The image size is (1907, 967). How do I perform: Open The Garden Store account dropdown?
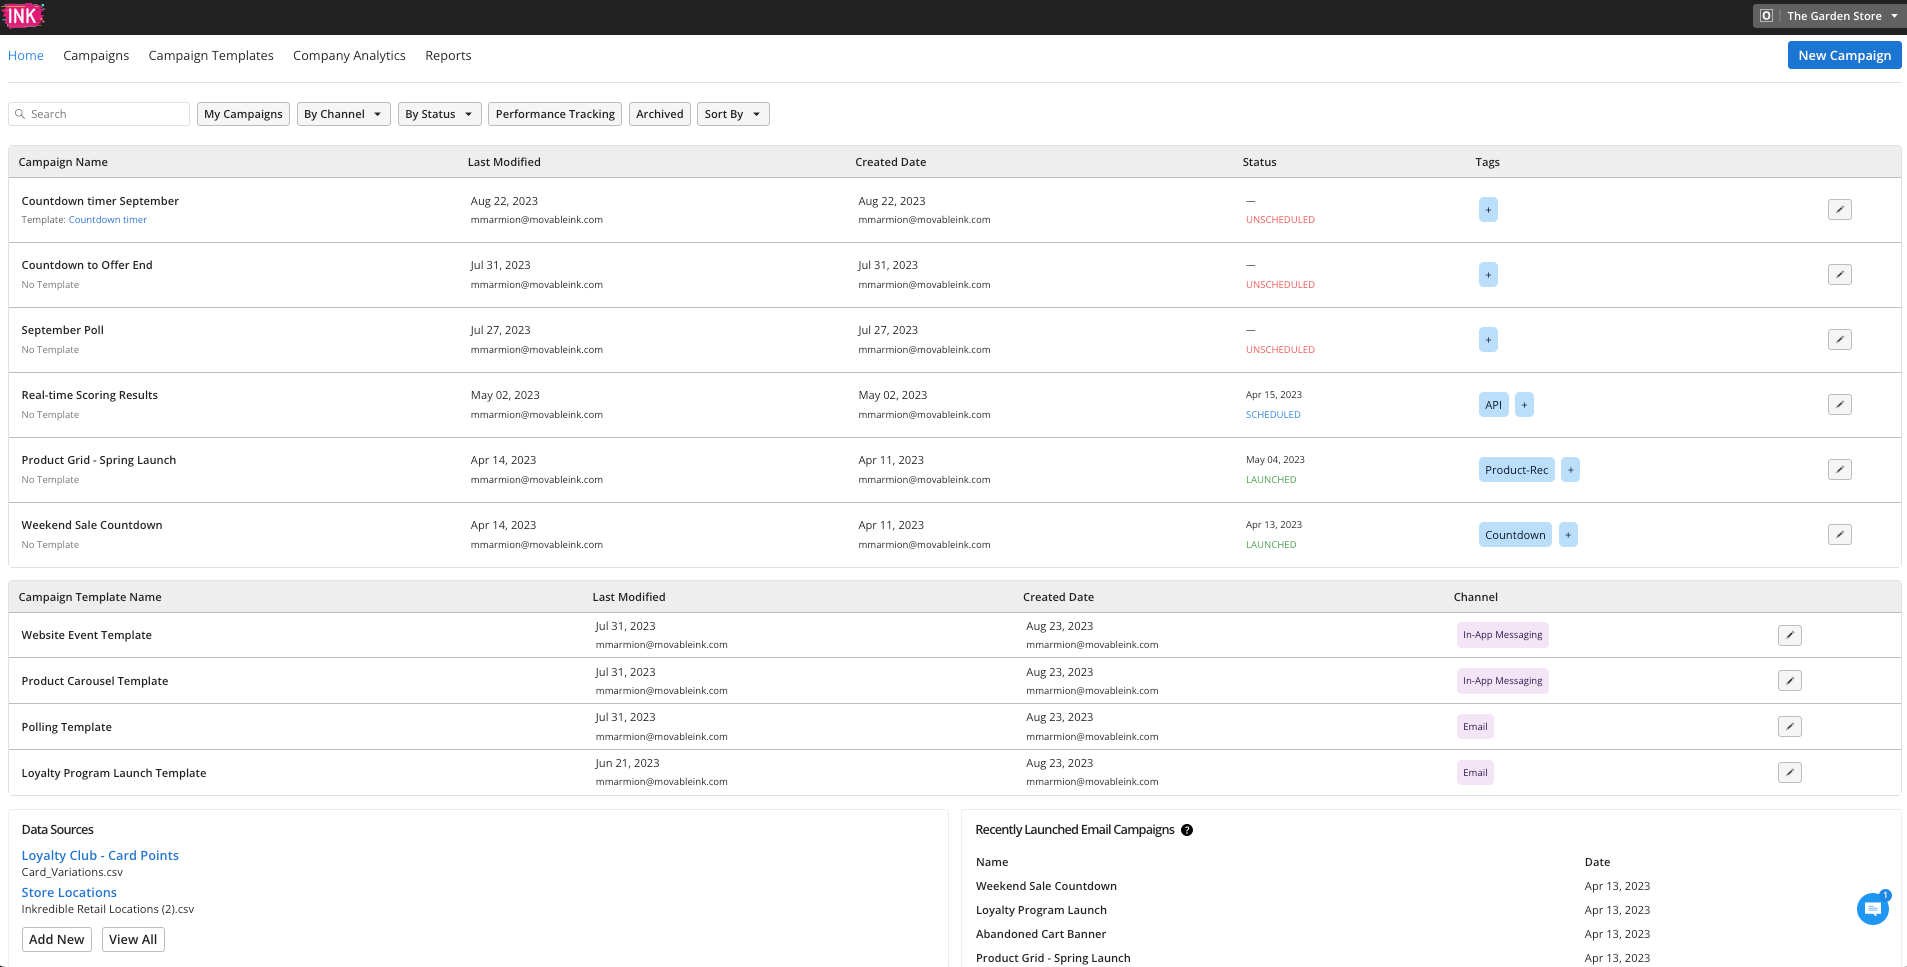(x=1828, y=16)
